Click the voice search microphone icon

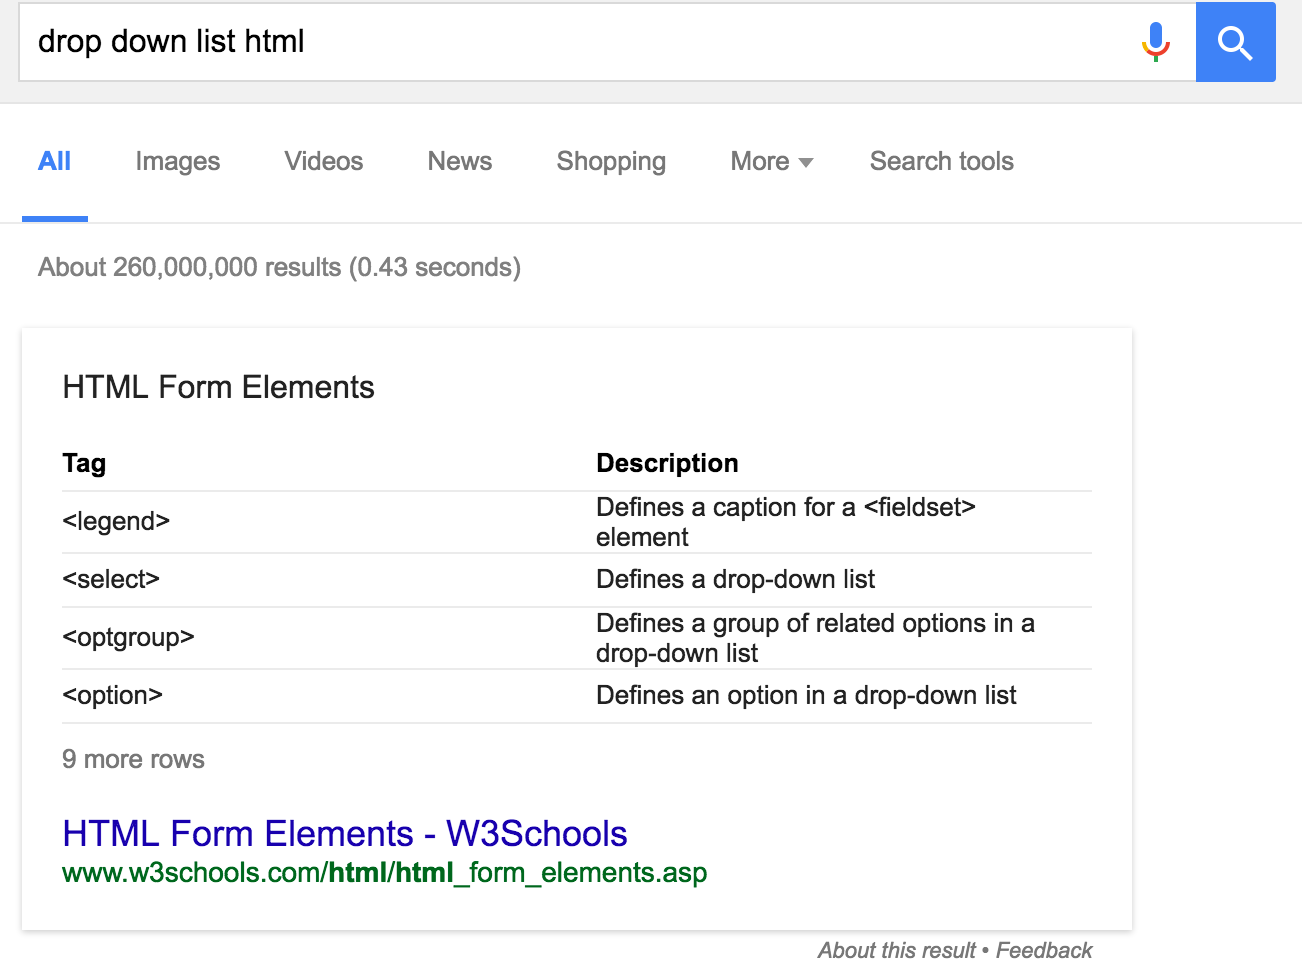(1155, 42)
